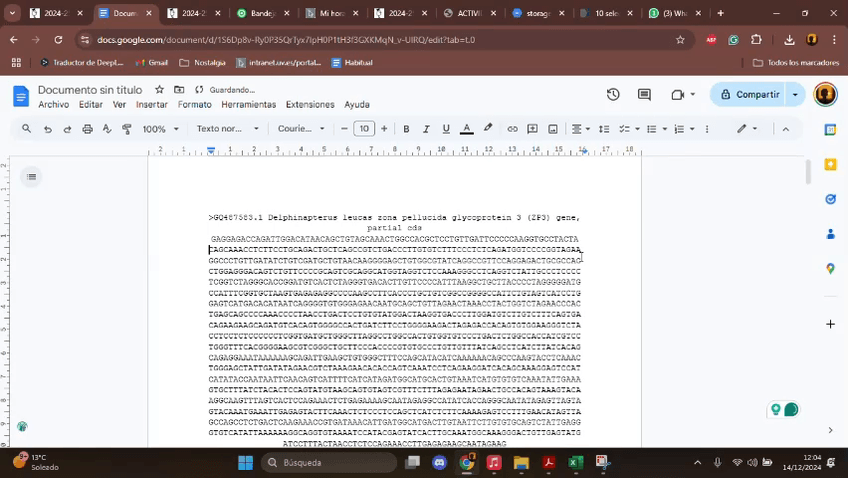Run spelling and grammar check

[107, 129]
